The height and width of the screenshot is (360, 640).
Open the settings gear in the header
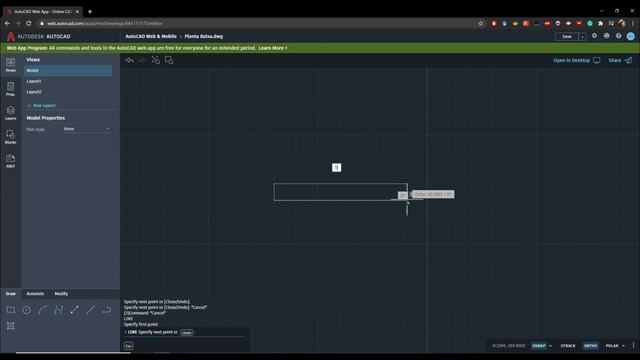(x=594, y=36)
